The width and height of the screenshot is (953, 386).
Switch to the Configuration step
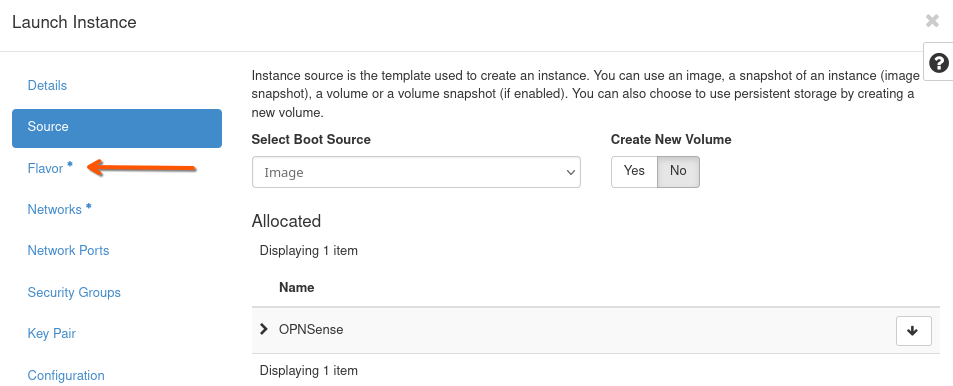(66, 375)
